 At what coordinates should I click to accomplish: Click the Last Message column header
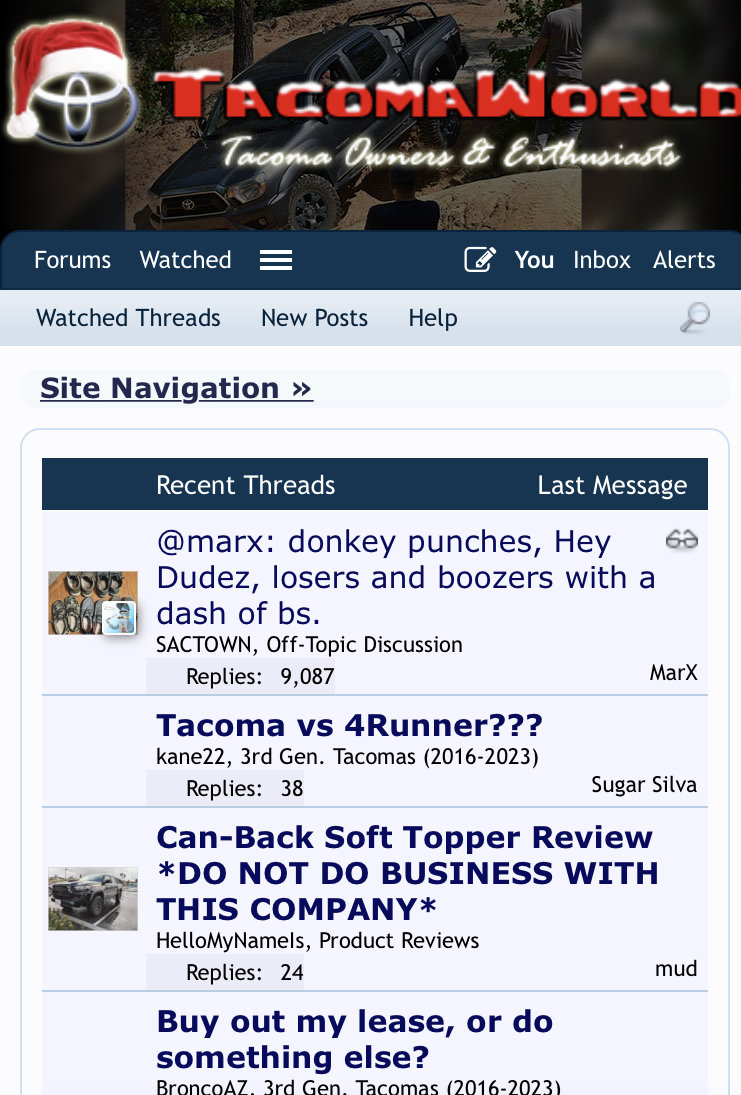click(612, 485)
